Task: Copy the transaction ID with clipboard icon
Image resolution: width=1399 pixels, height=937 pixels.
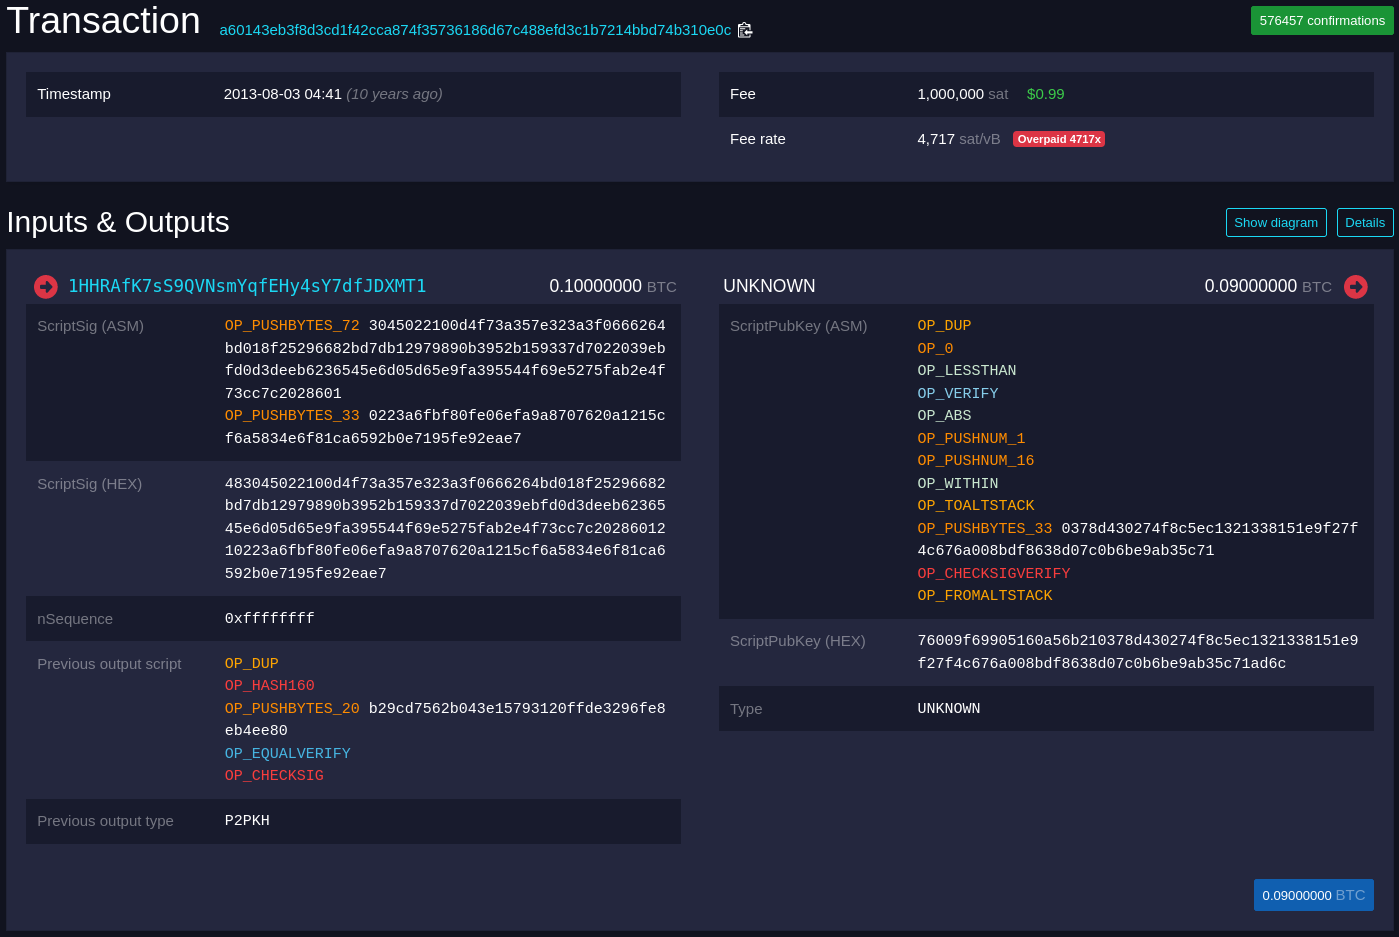Action: click(x=745, y=30)
